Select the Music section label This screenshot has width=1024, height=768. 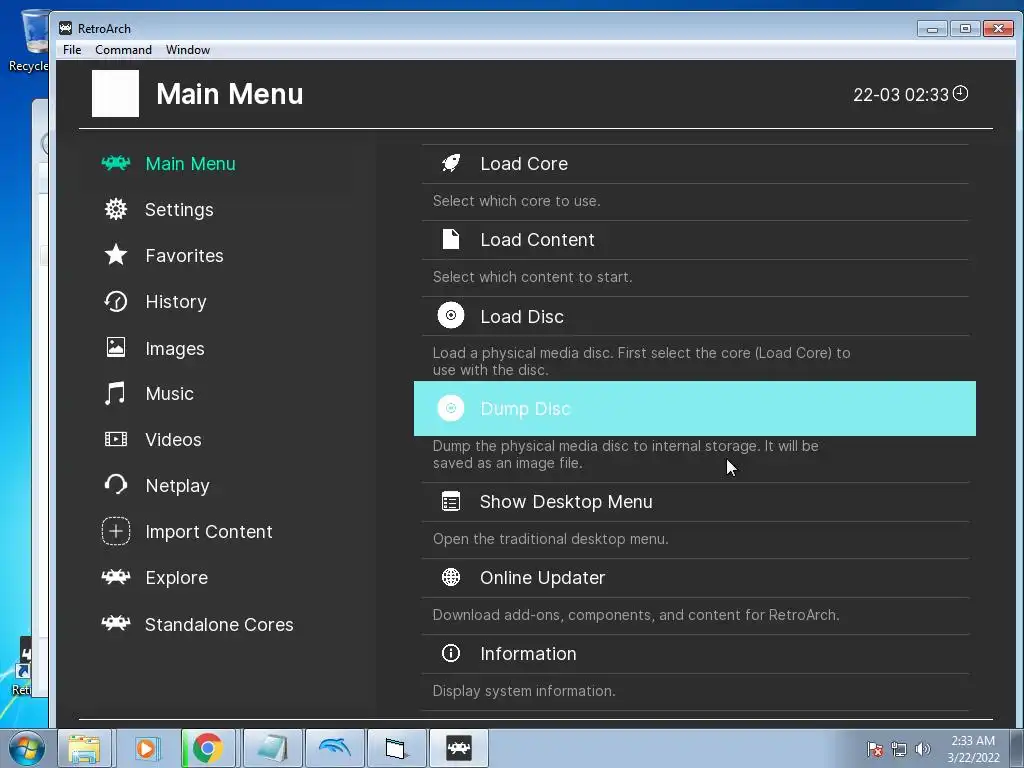point(169,394)
